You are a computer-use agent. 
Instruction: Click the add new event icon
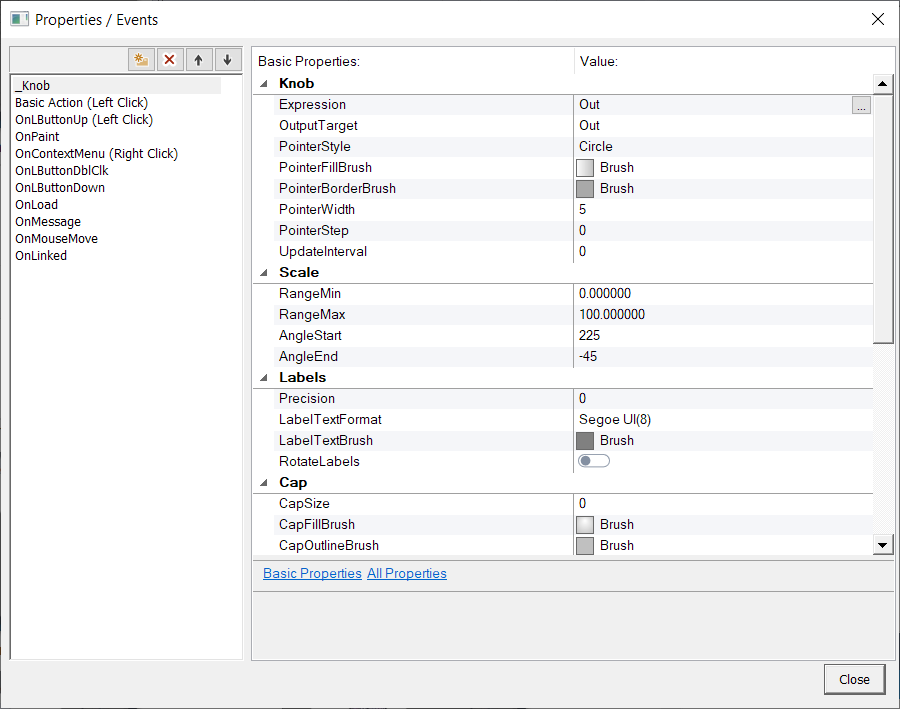coord(141,60)
